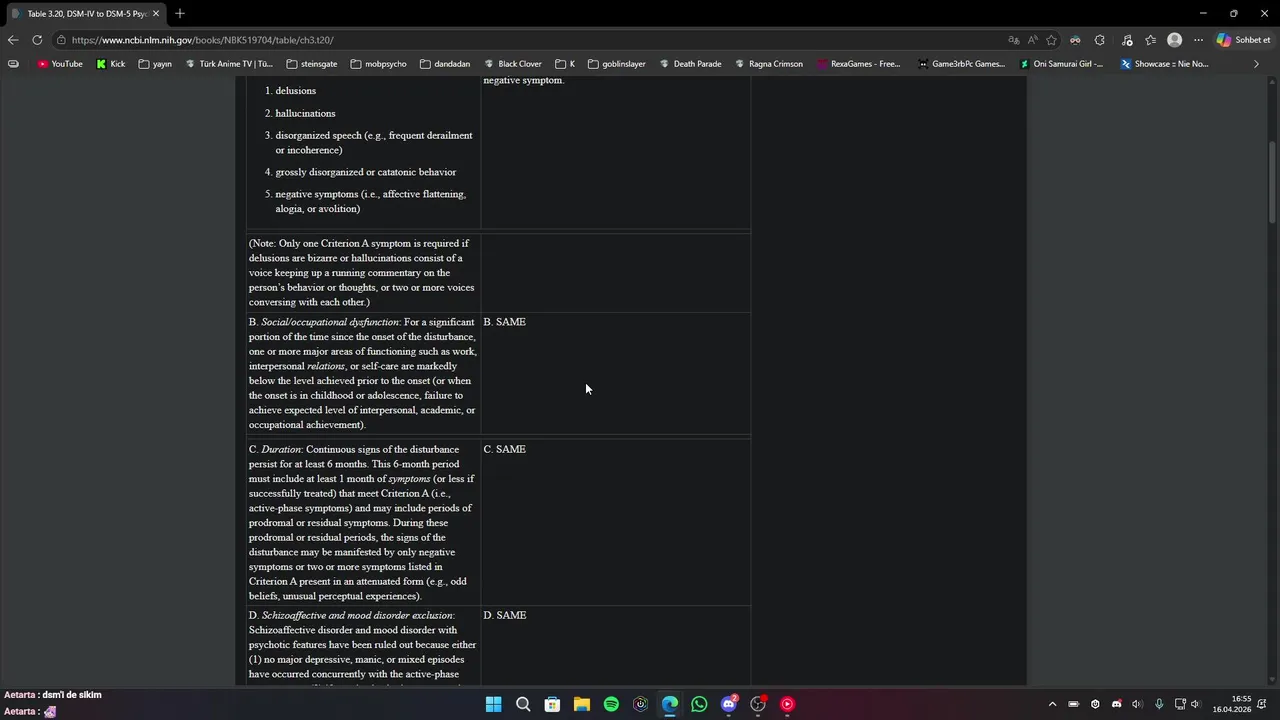
Task: Click 'hallucinations' list item text
Action: [x=305, y=113]
